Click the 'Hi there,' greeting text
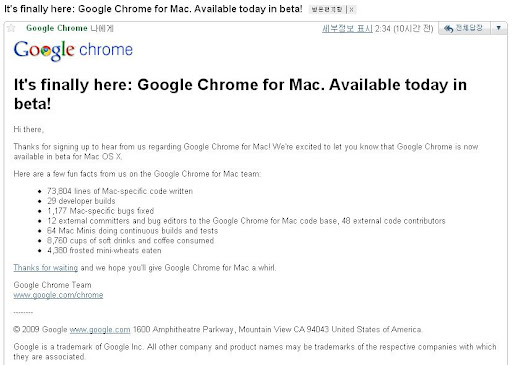Viewport: 512px width, 365px height. 29,129
